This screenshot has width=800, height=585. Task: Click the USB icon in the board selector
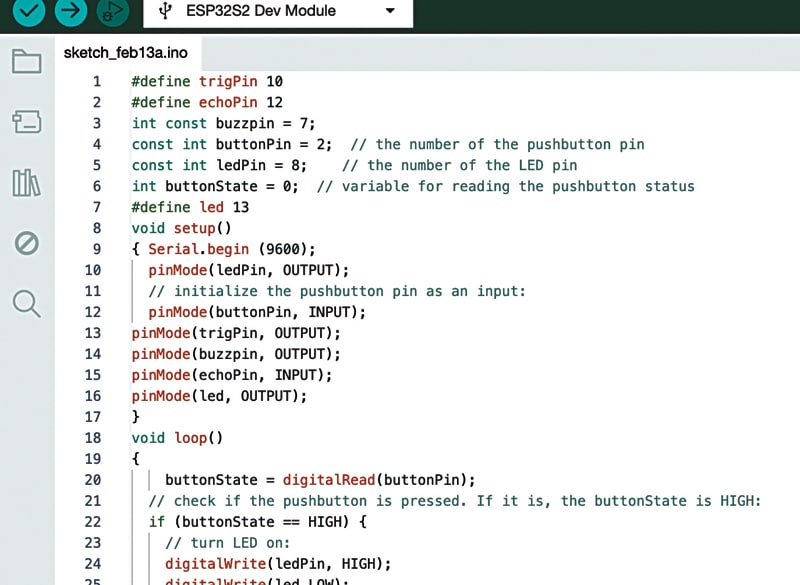(165, 11)
